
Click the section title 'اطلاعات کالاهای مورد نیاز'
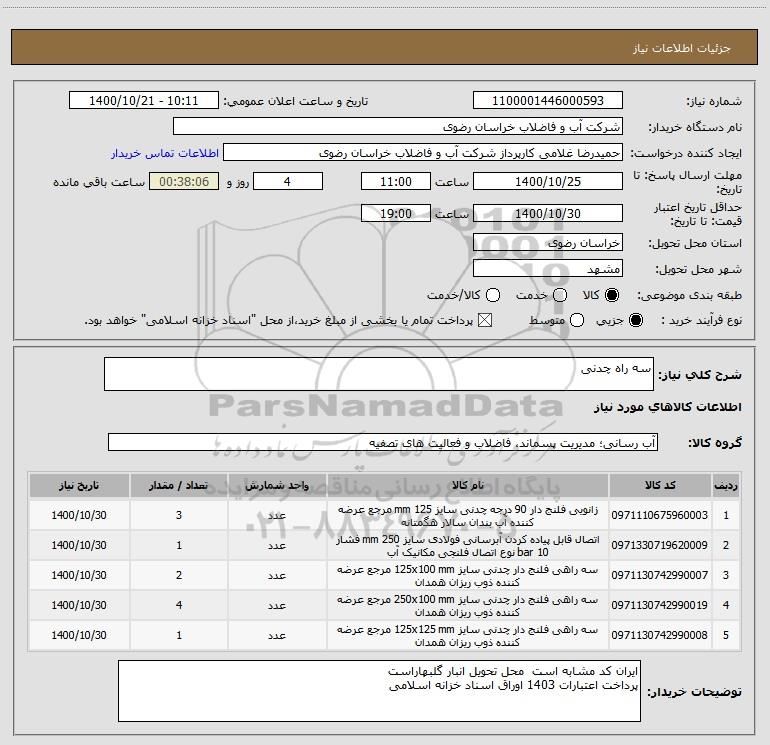[667, 407]
